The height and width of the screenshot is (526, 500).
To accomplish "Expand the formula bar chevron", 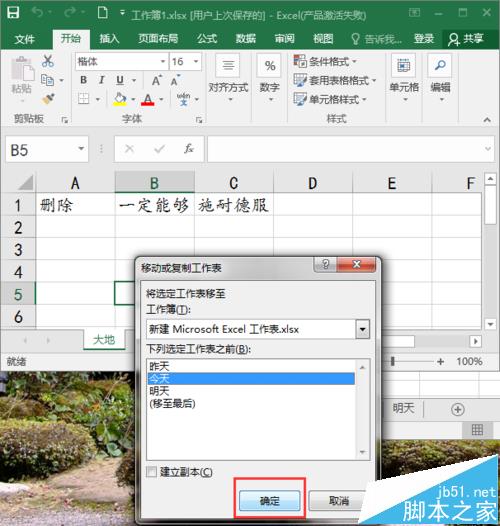I will (x=488, y=149).
